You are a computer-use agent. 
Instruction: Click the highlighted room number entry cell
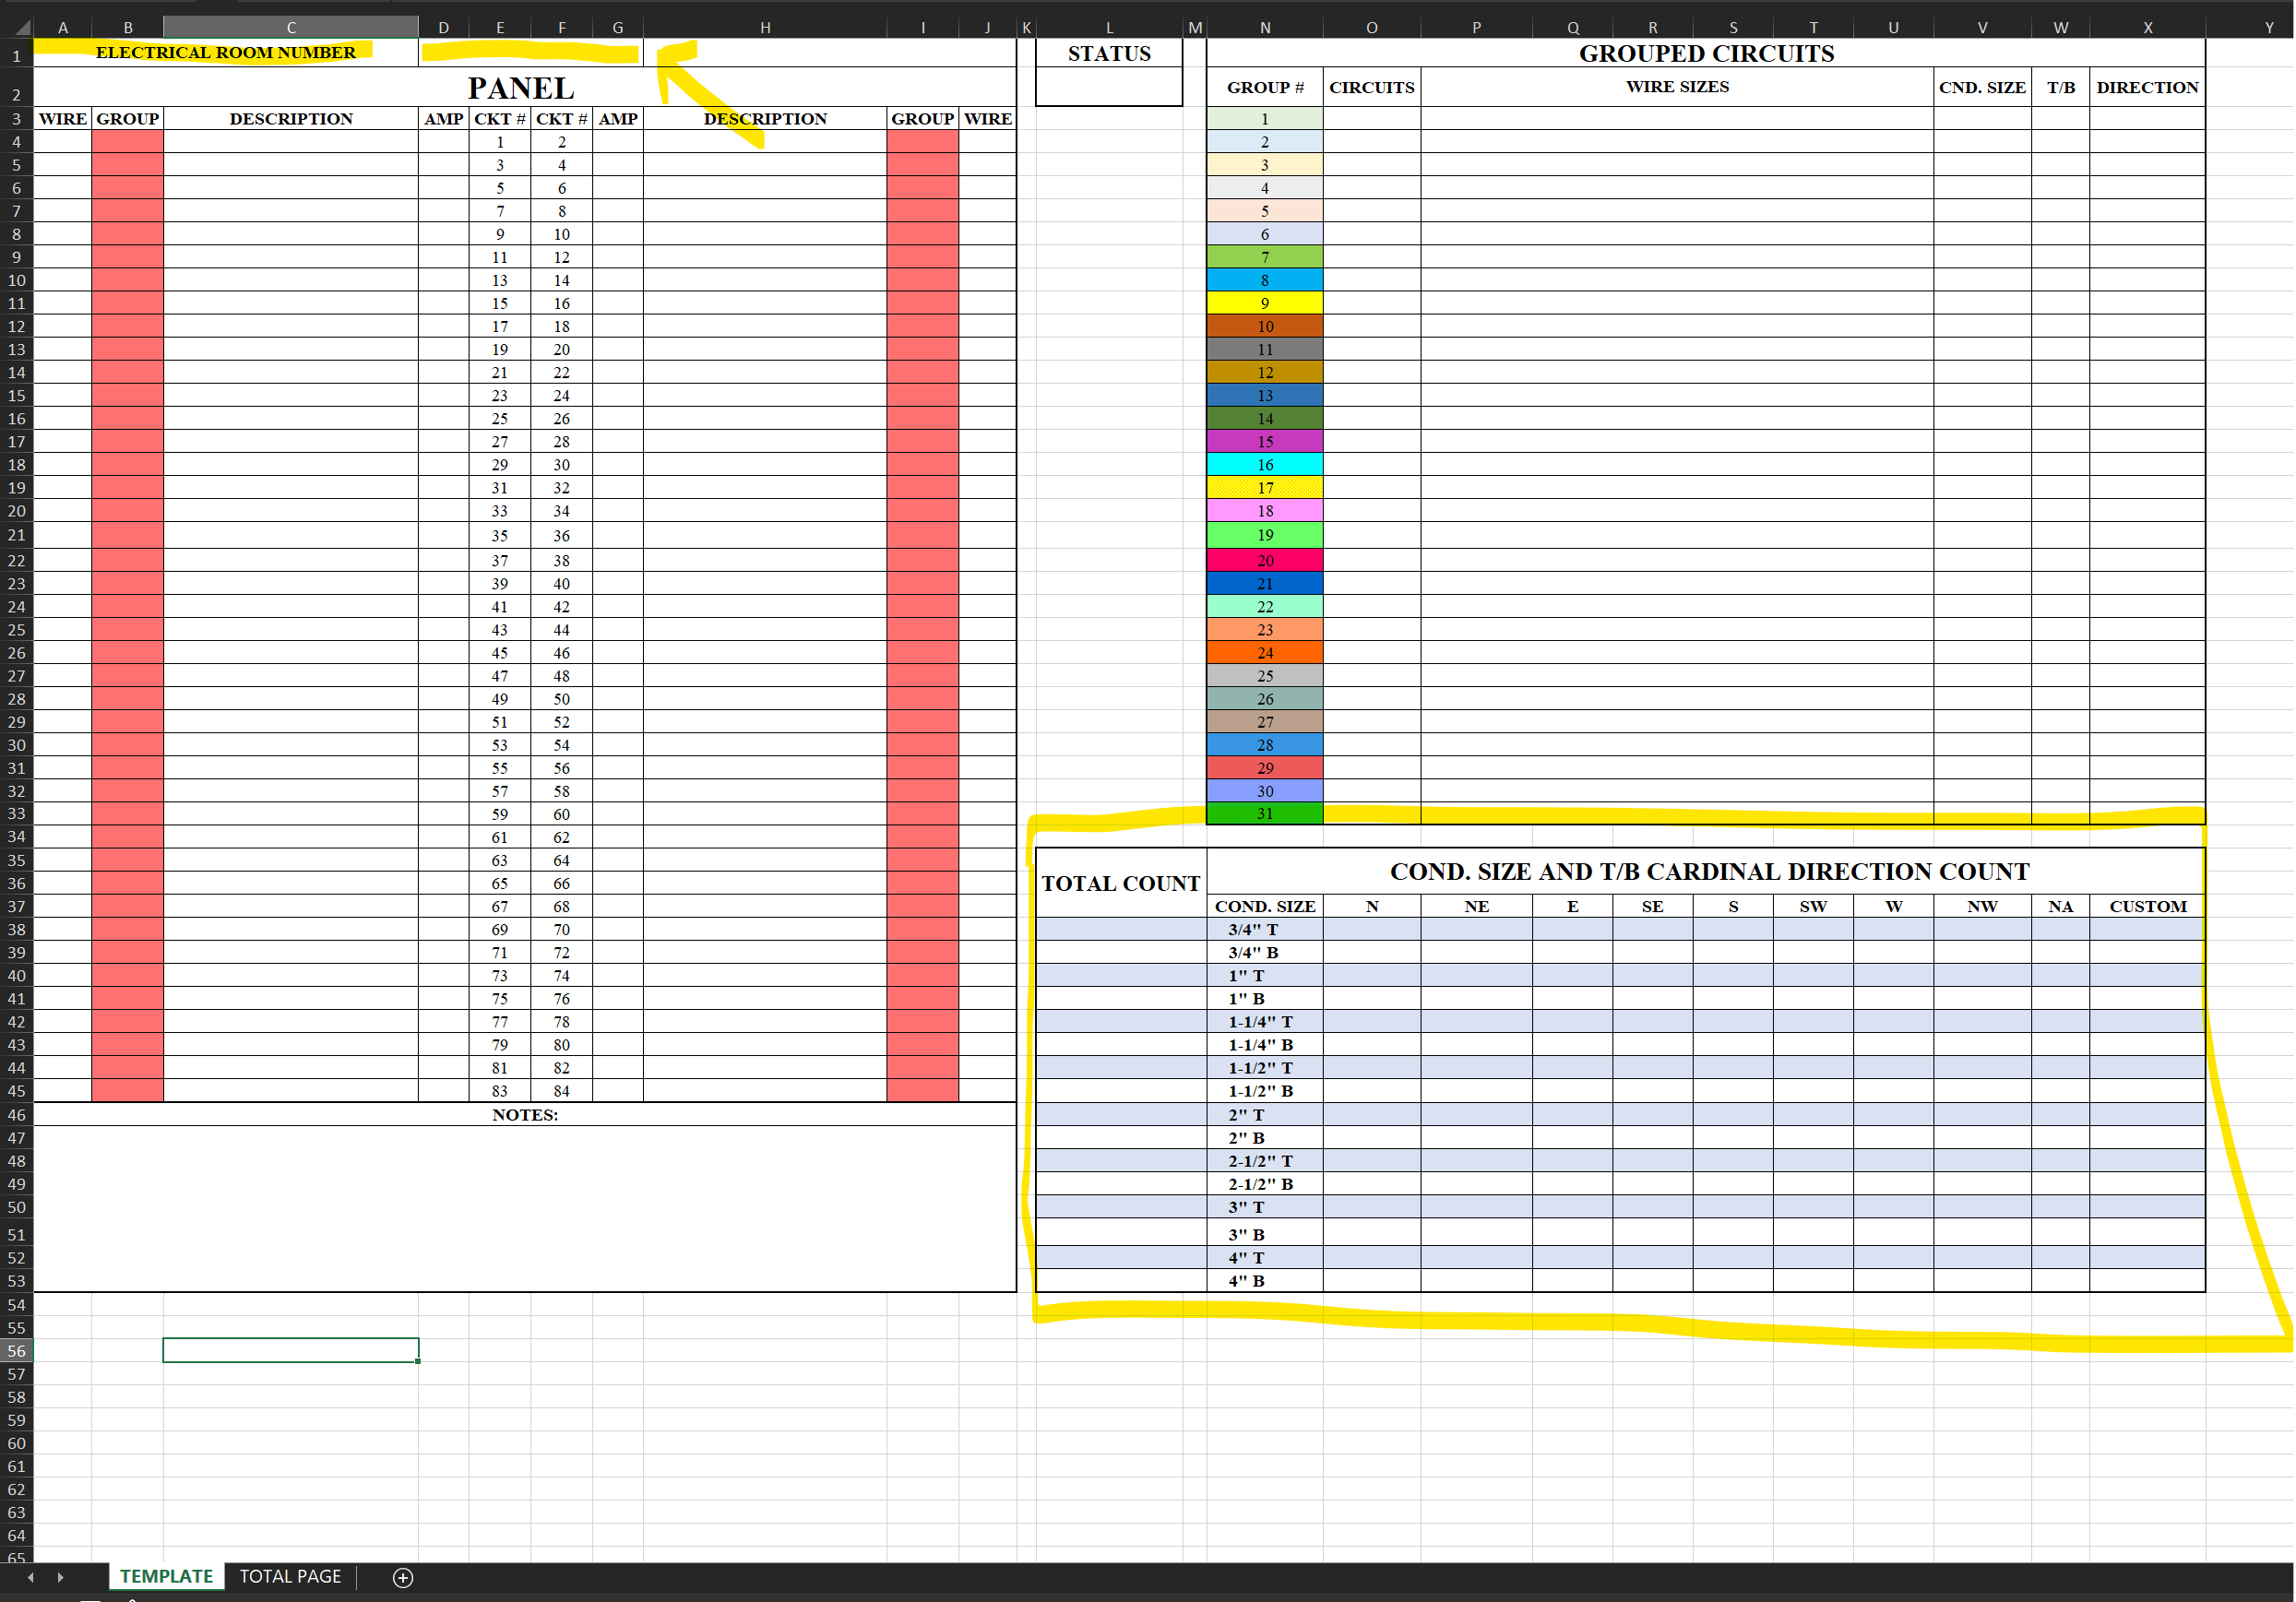530,53
